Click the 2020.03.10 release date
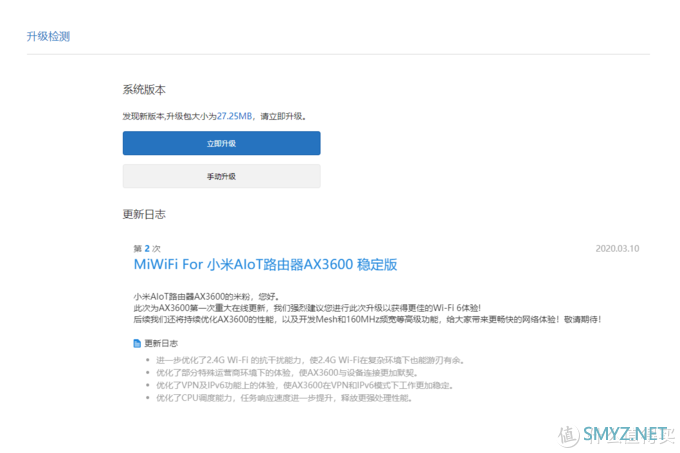Viewport: 680px width, 453px height. coord(617,249)
